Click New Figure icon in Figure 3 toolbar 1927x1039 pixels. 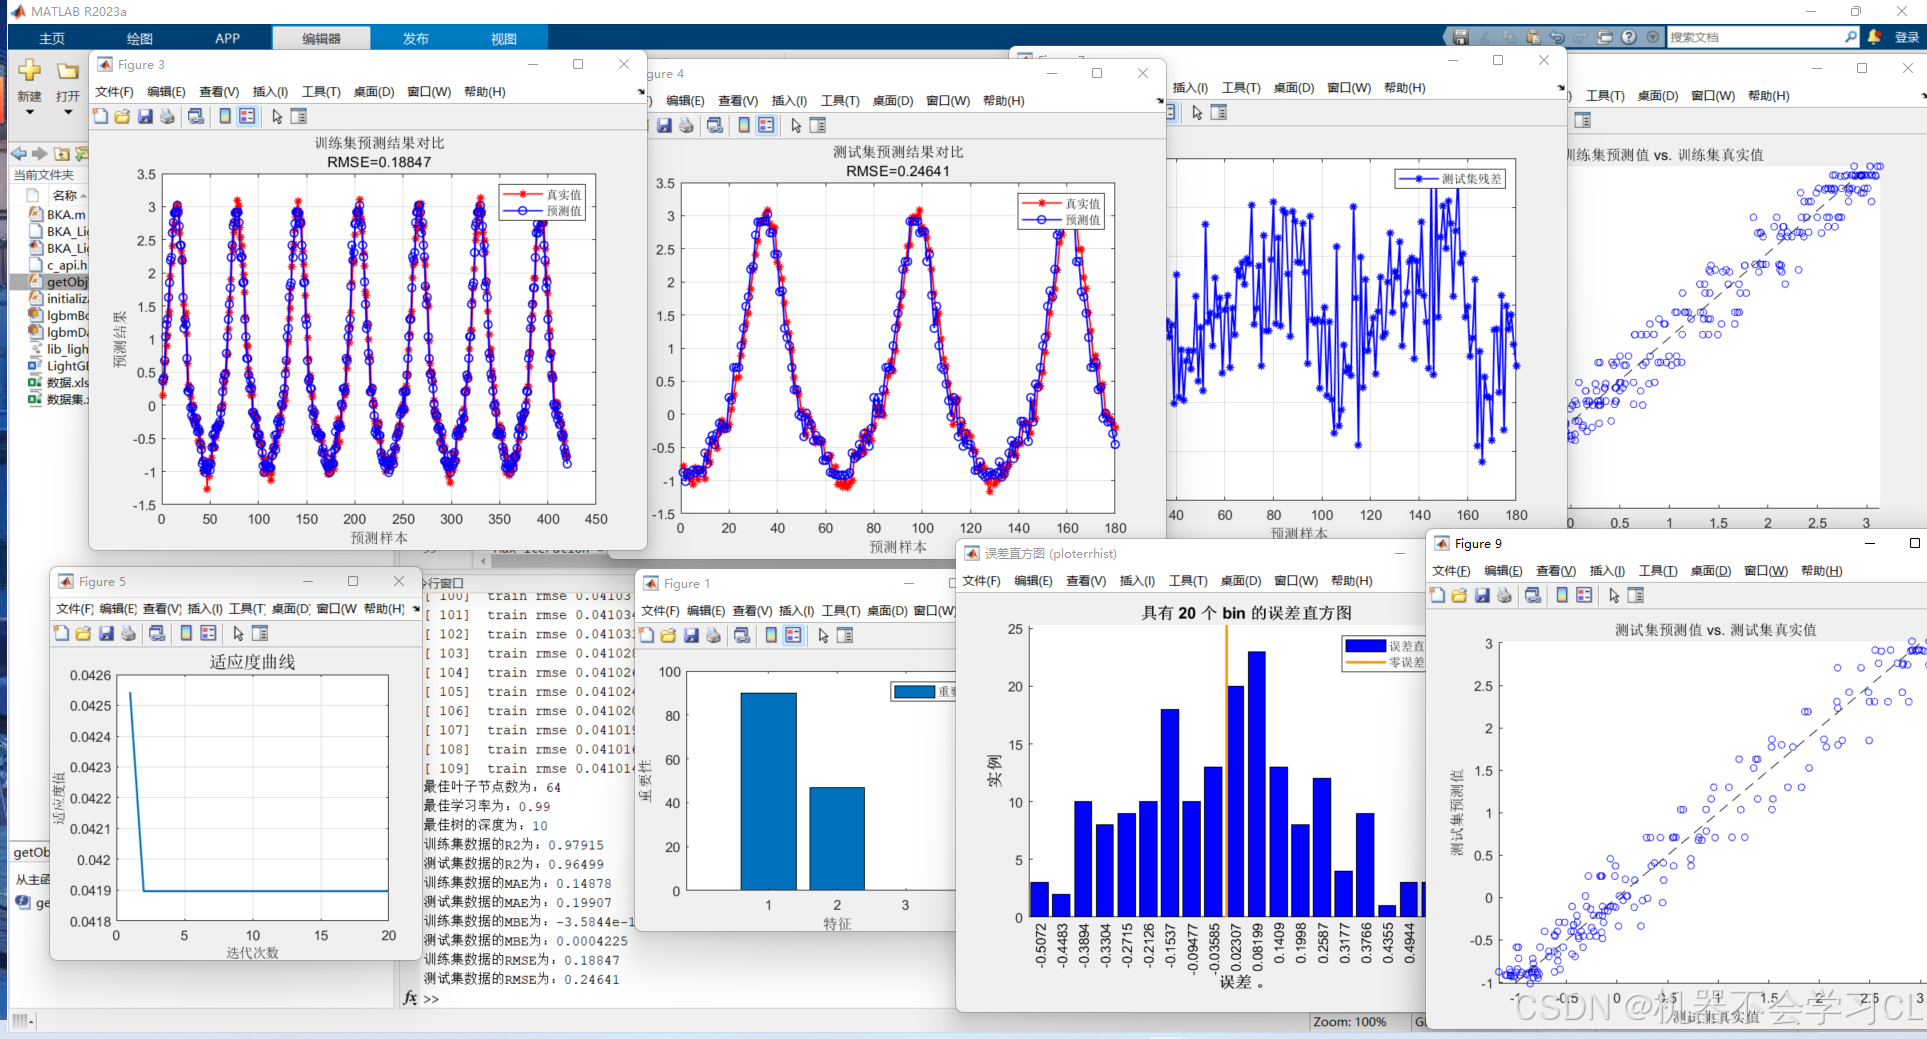point(100,117)
